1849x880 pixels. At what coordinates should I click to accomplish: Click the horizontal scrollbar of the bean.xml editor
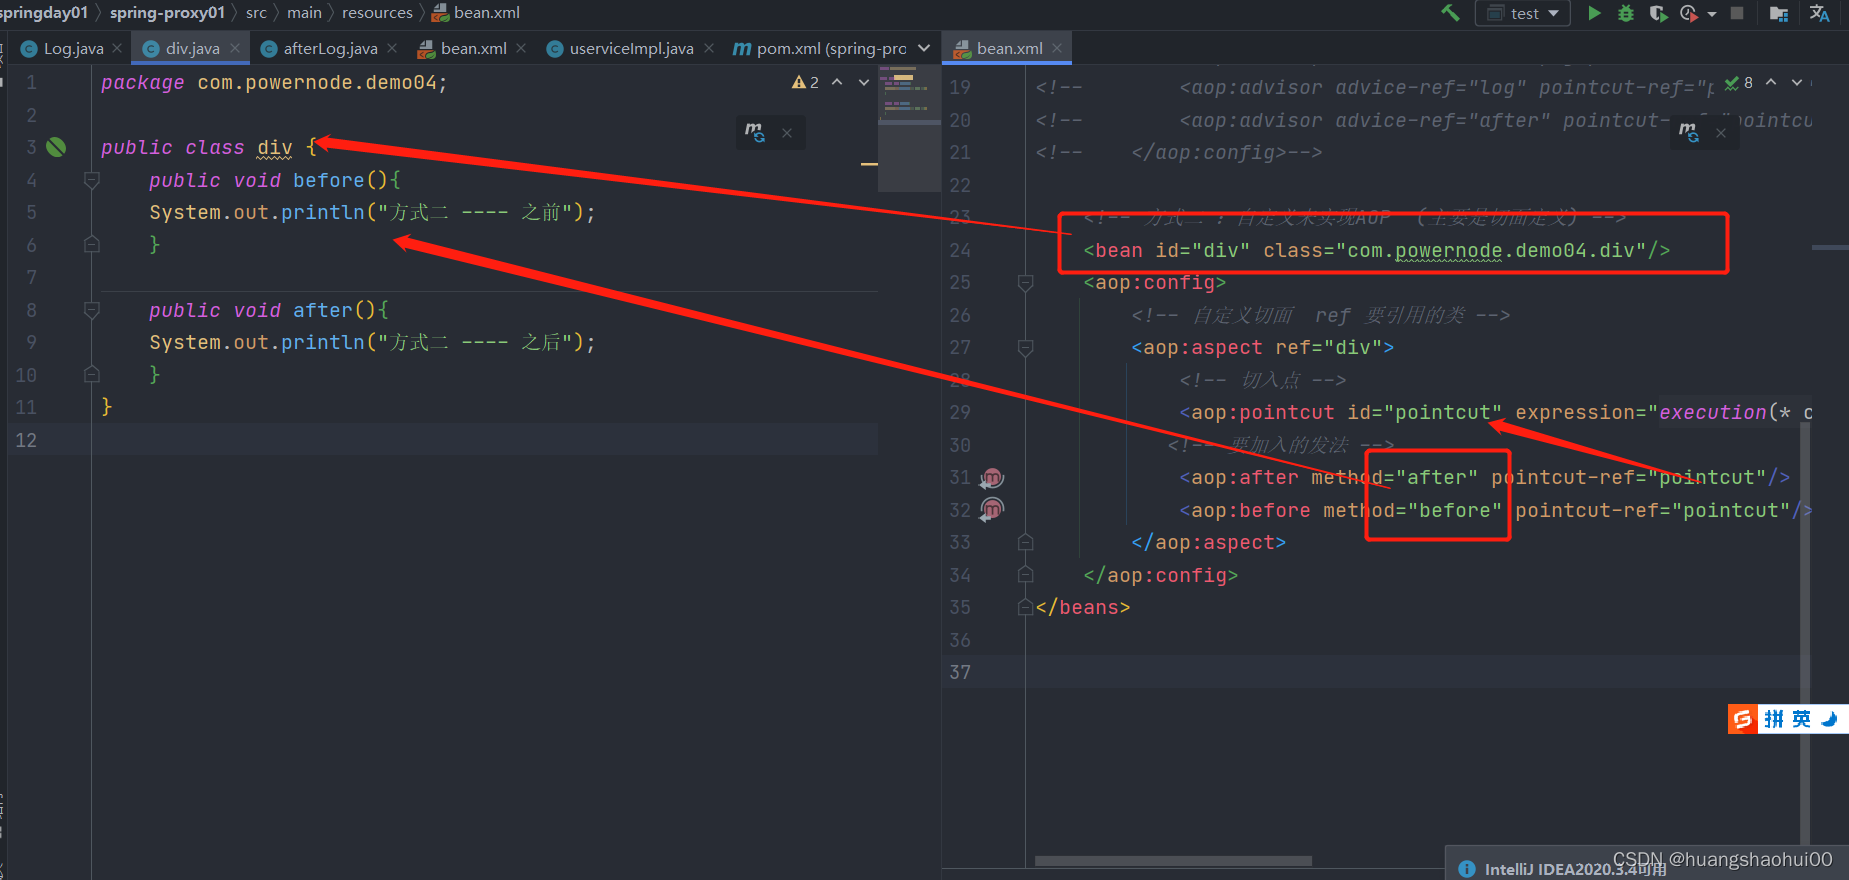pyautogui.click(x=1173, y=861)
